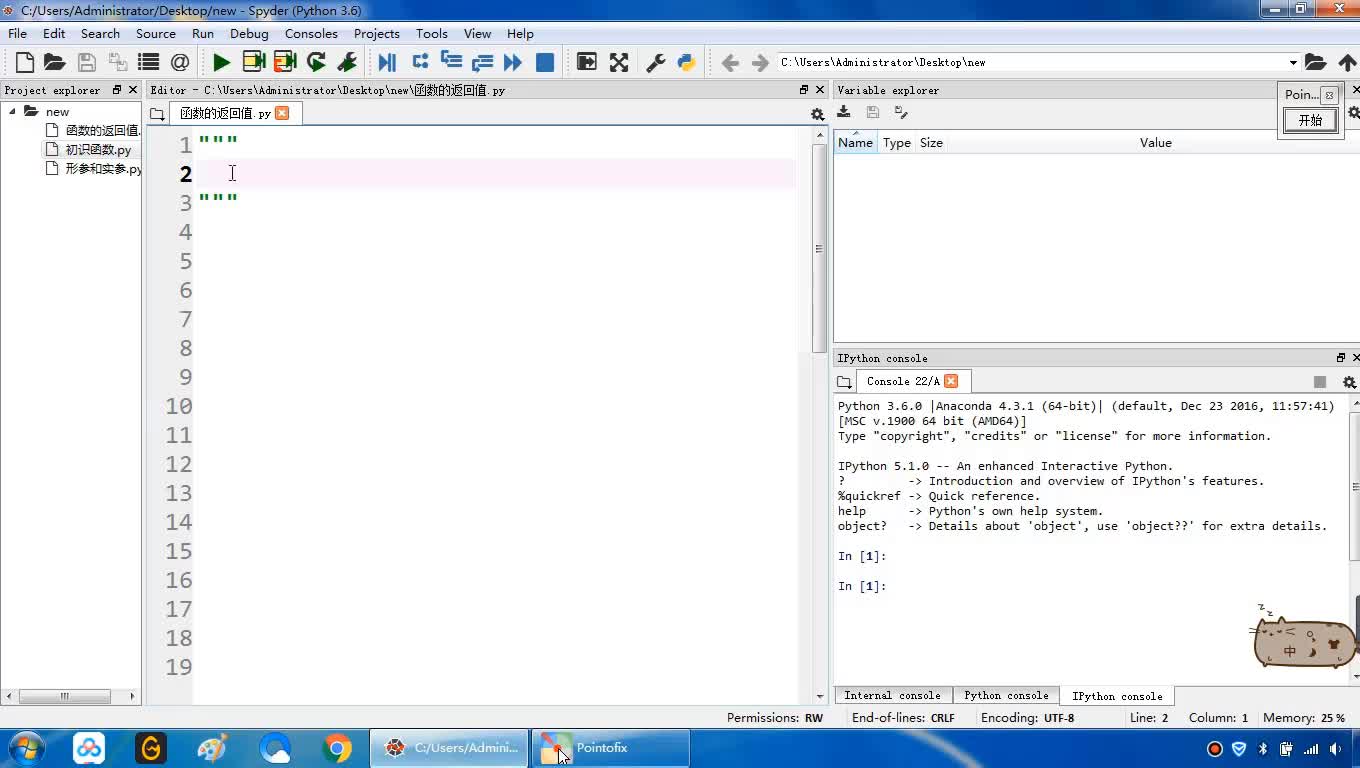
Task: Open Preferences with the wrench icon
Action: (x=656, y=62)
